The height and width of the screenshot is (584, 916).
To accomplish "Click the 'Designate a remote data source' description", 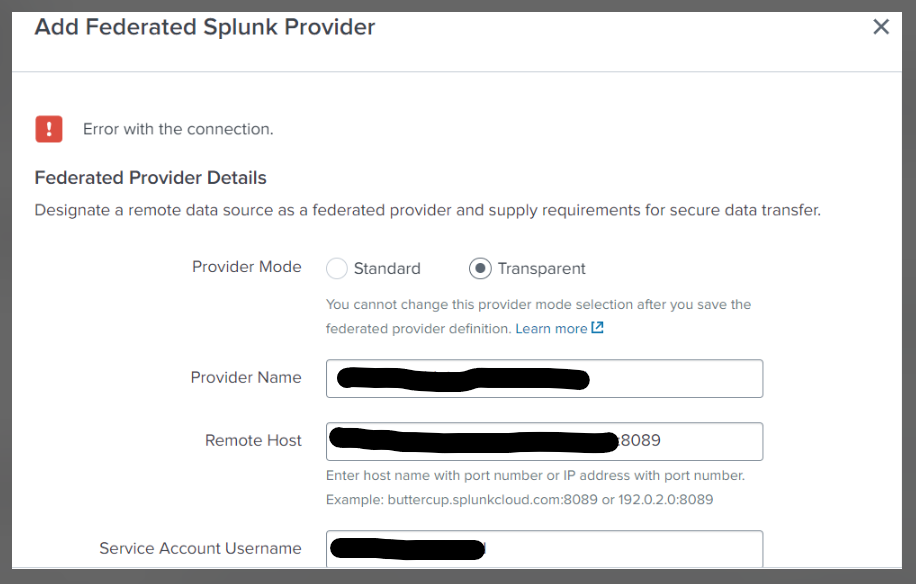I will pyautogui.click(x=427, y=211).
